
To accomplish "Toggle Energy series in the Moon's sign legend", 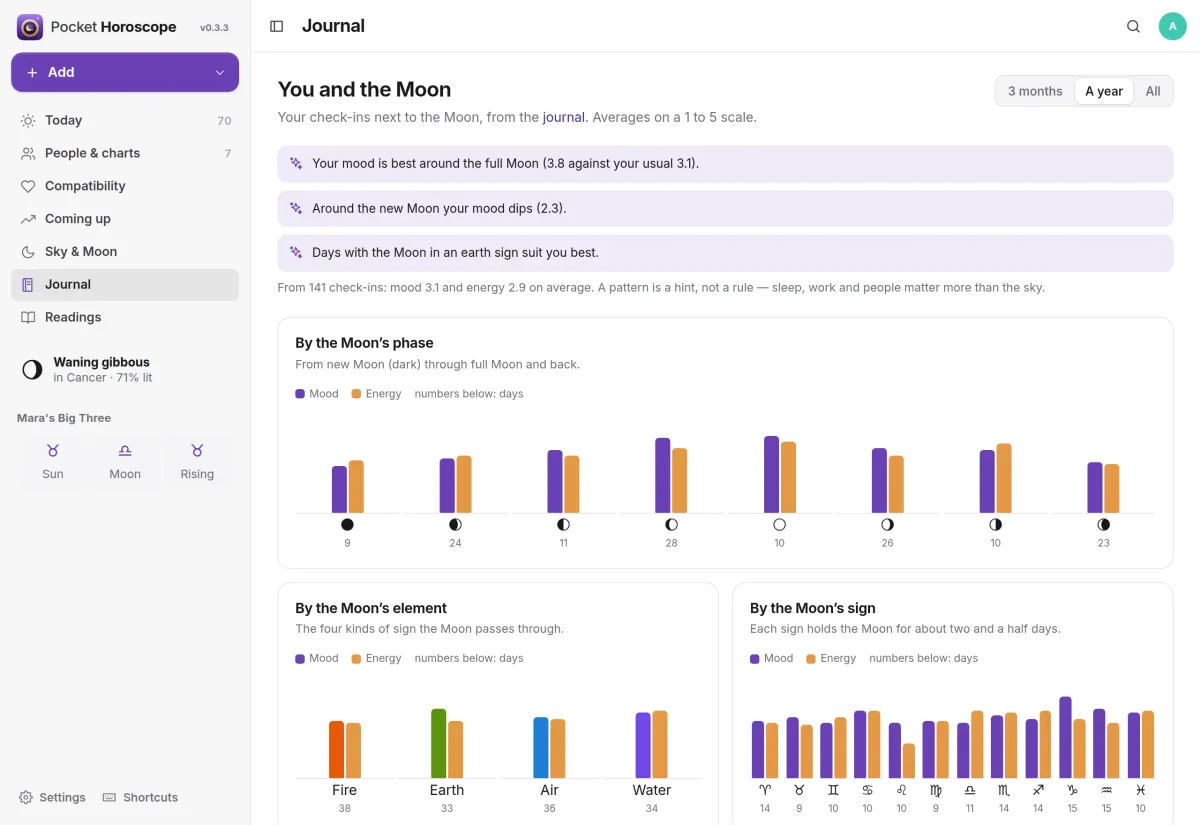I will click(831, 658).
